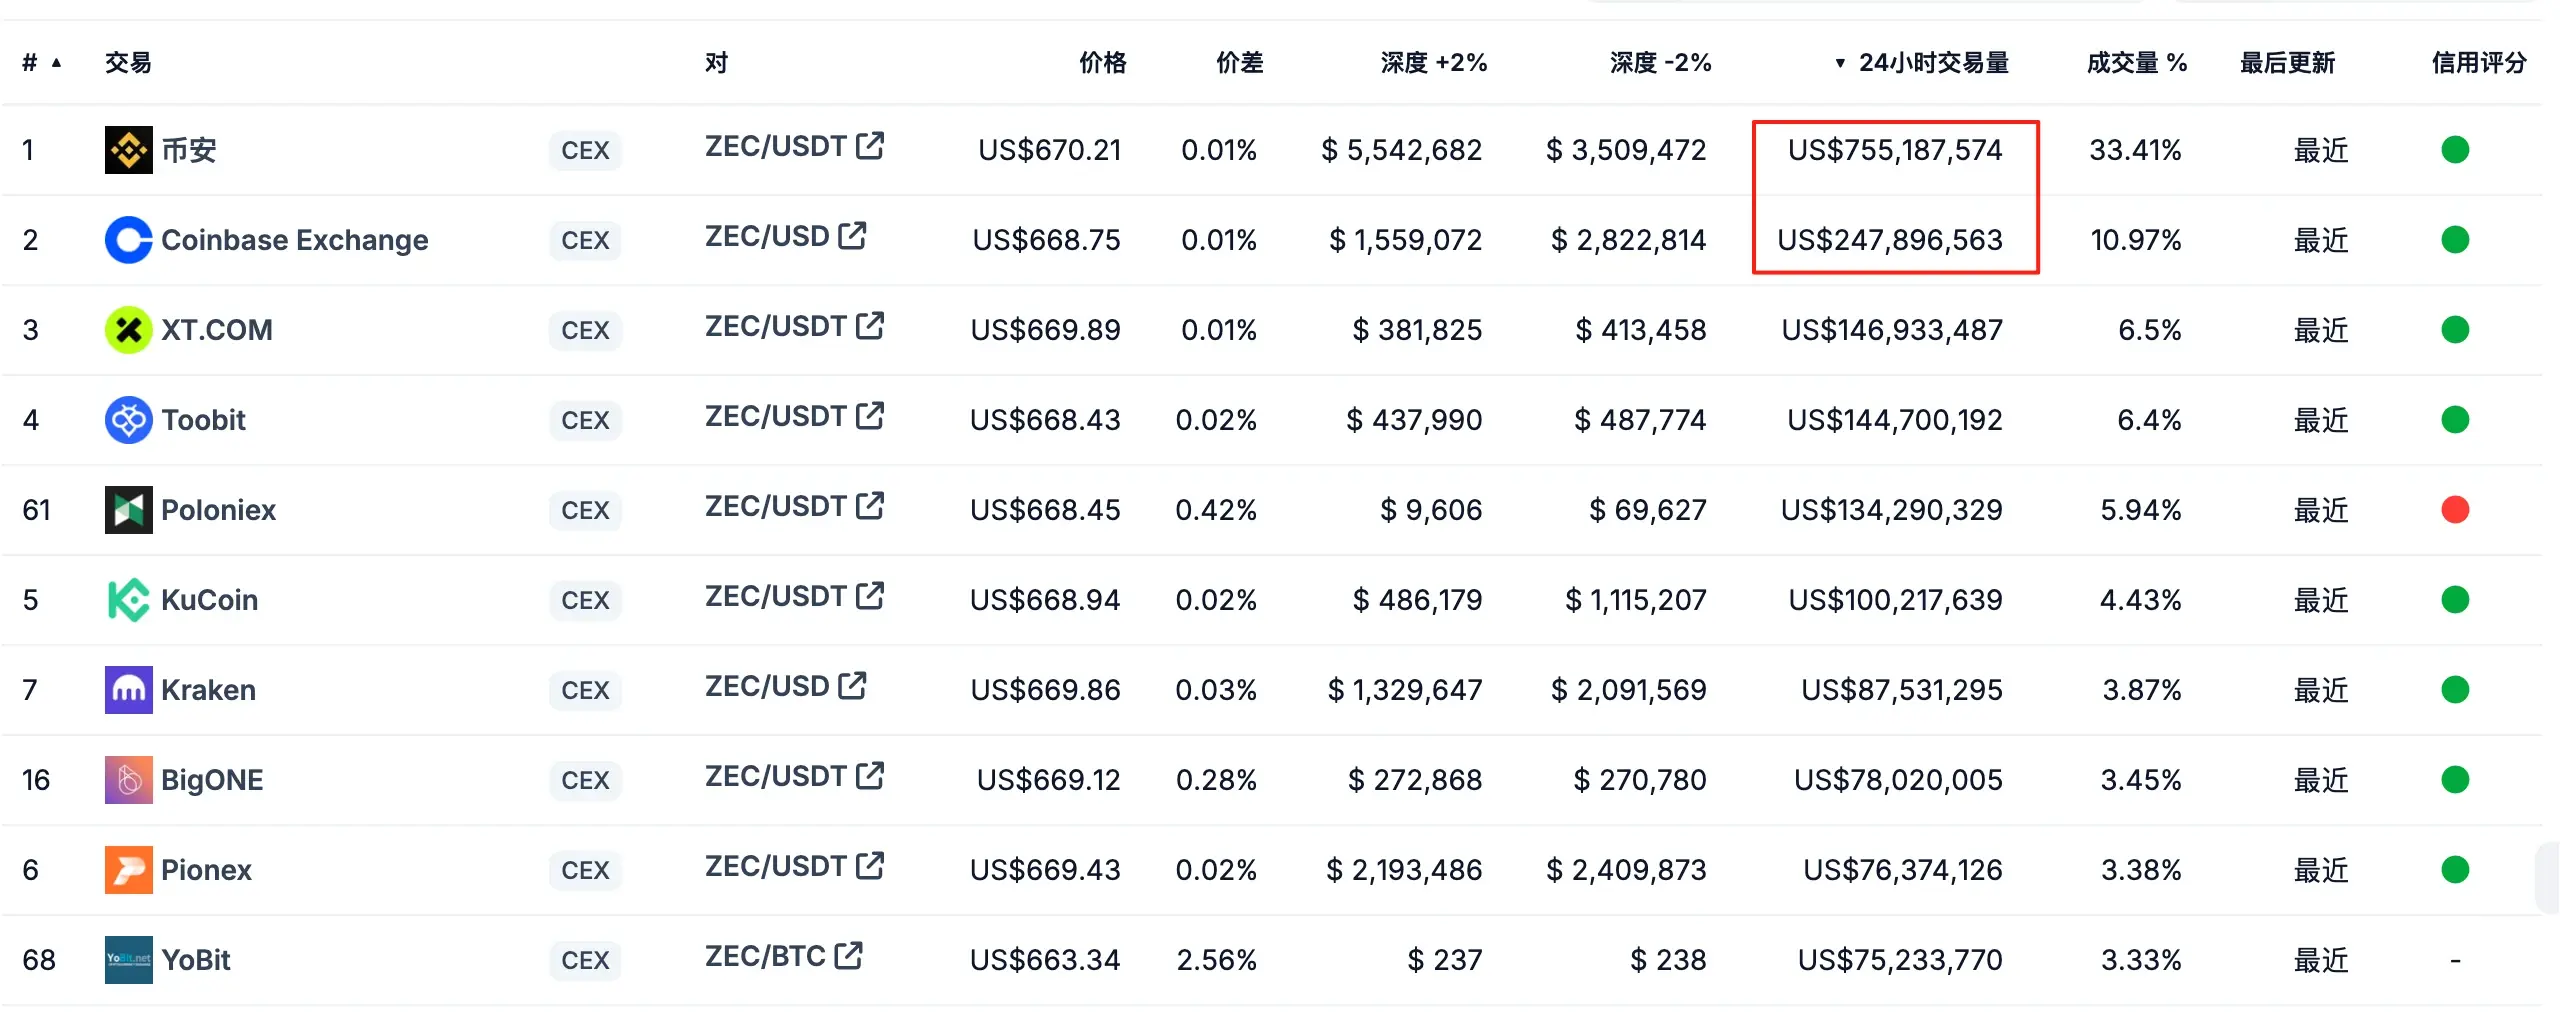Open the Kraken ZEC/USD pair link
The image size is (2560, 1012).
tap(766, 687)
